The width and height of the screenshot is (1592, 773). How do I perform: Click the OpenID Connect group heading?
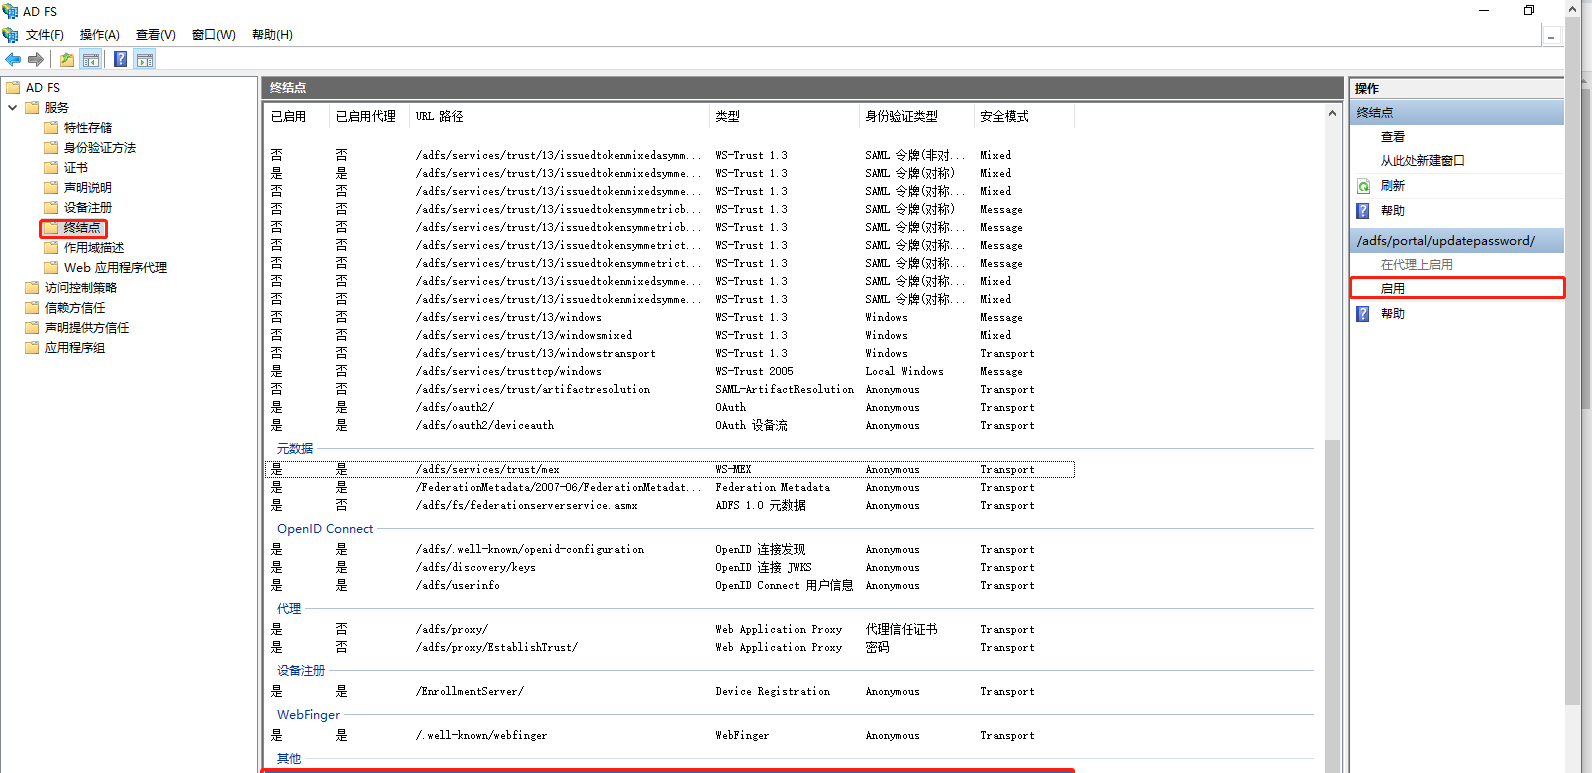(325, 529)
